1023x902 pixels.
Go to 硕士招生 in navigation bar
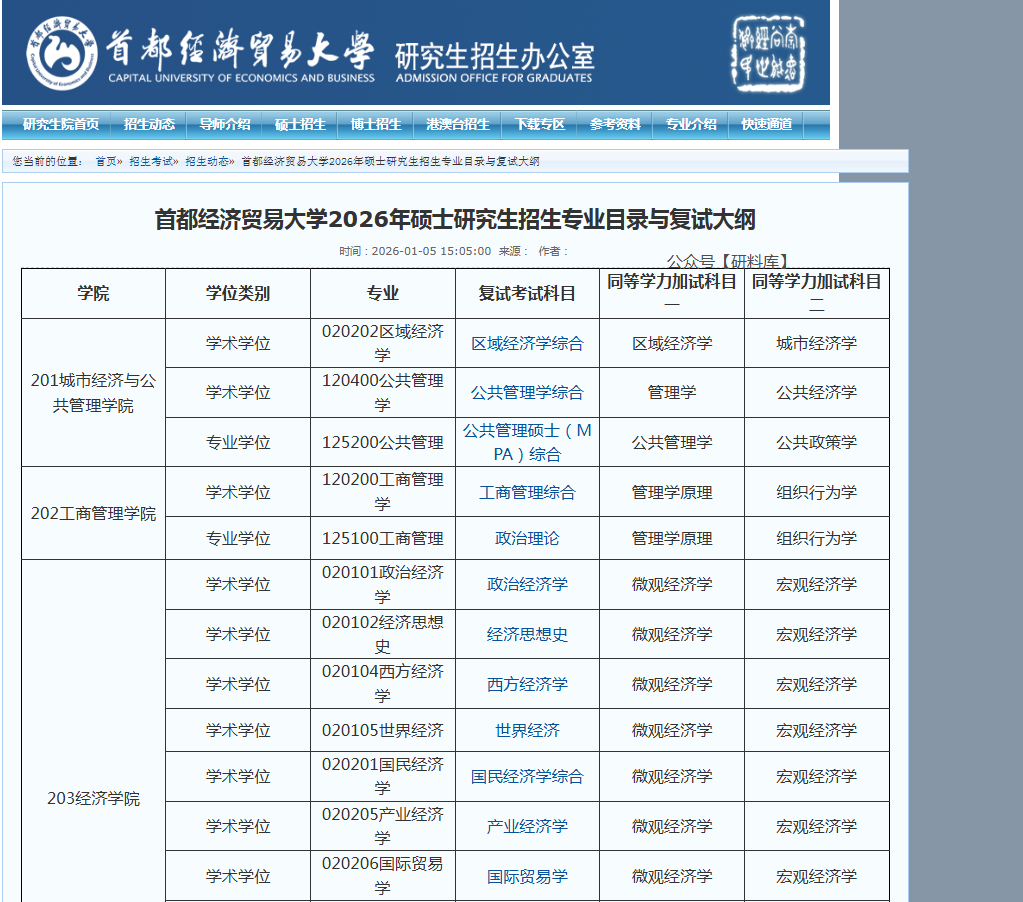pos(300,125)
